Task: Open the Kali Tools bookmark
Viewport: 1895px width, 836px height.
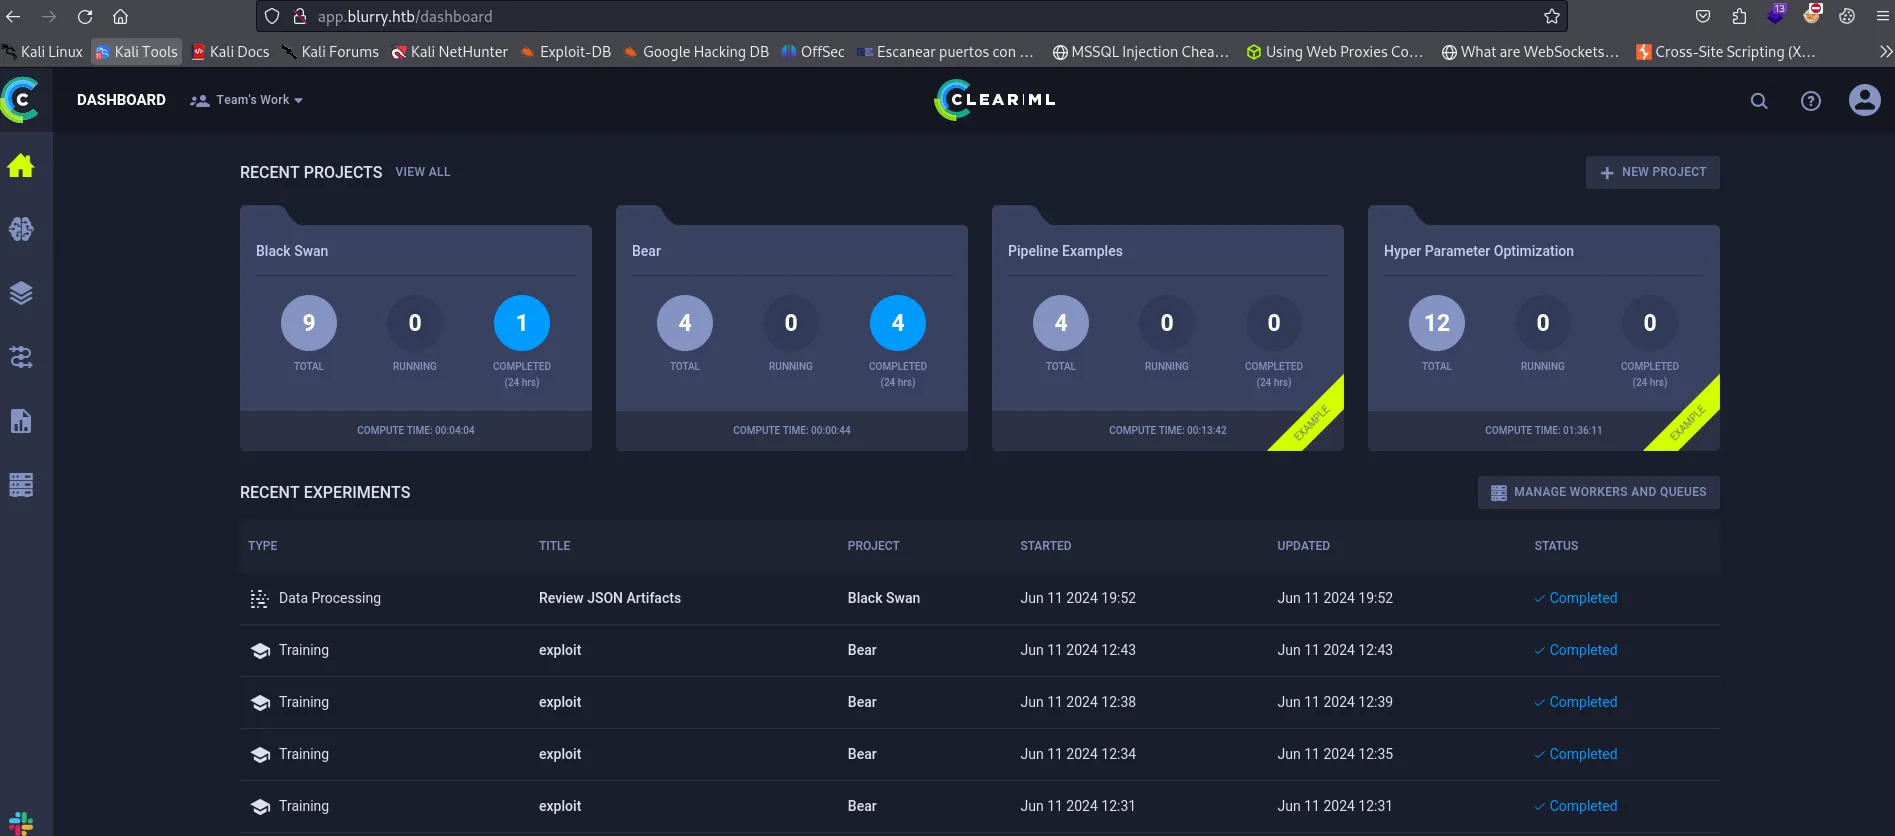Action: point(137,52)
